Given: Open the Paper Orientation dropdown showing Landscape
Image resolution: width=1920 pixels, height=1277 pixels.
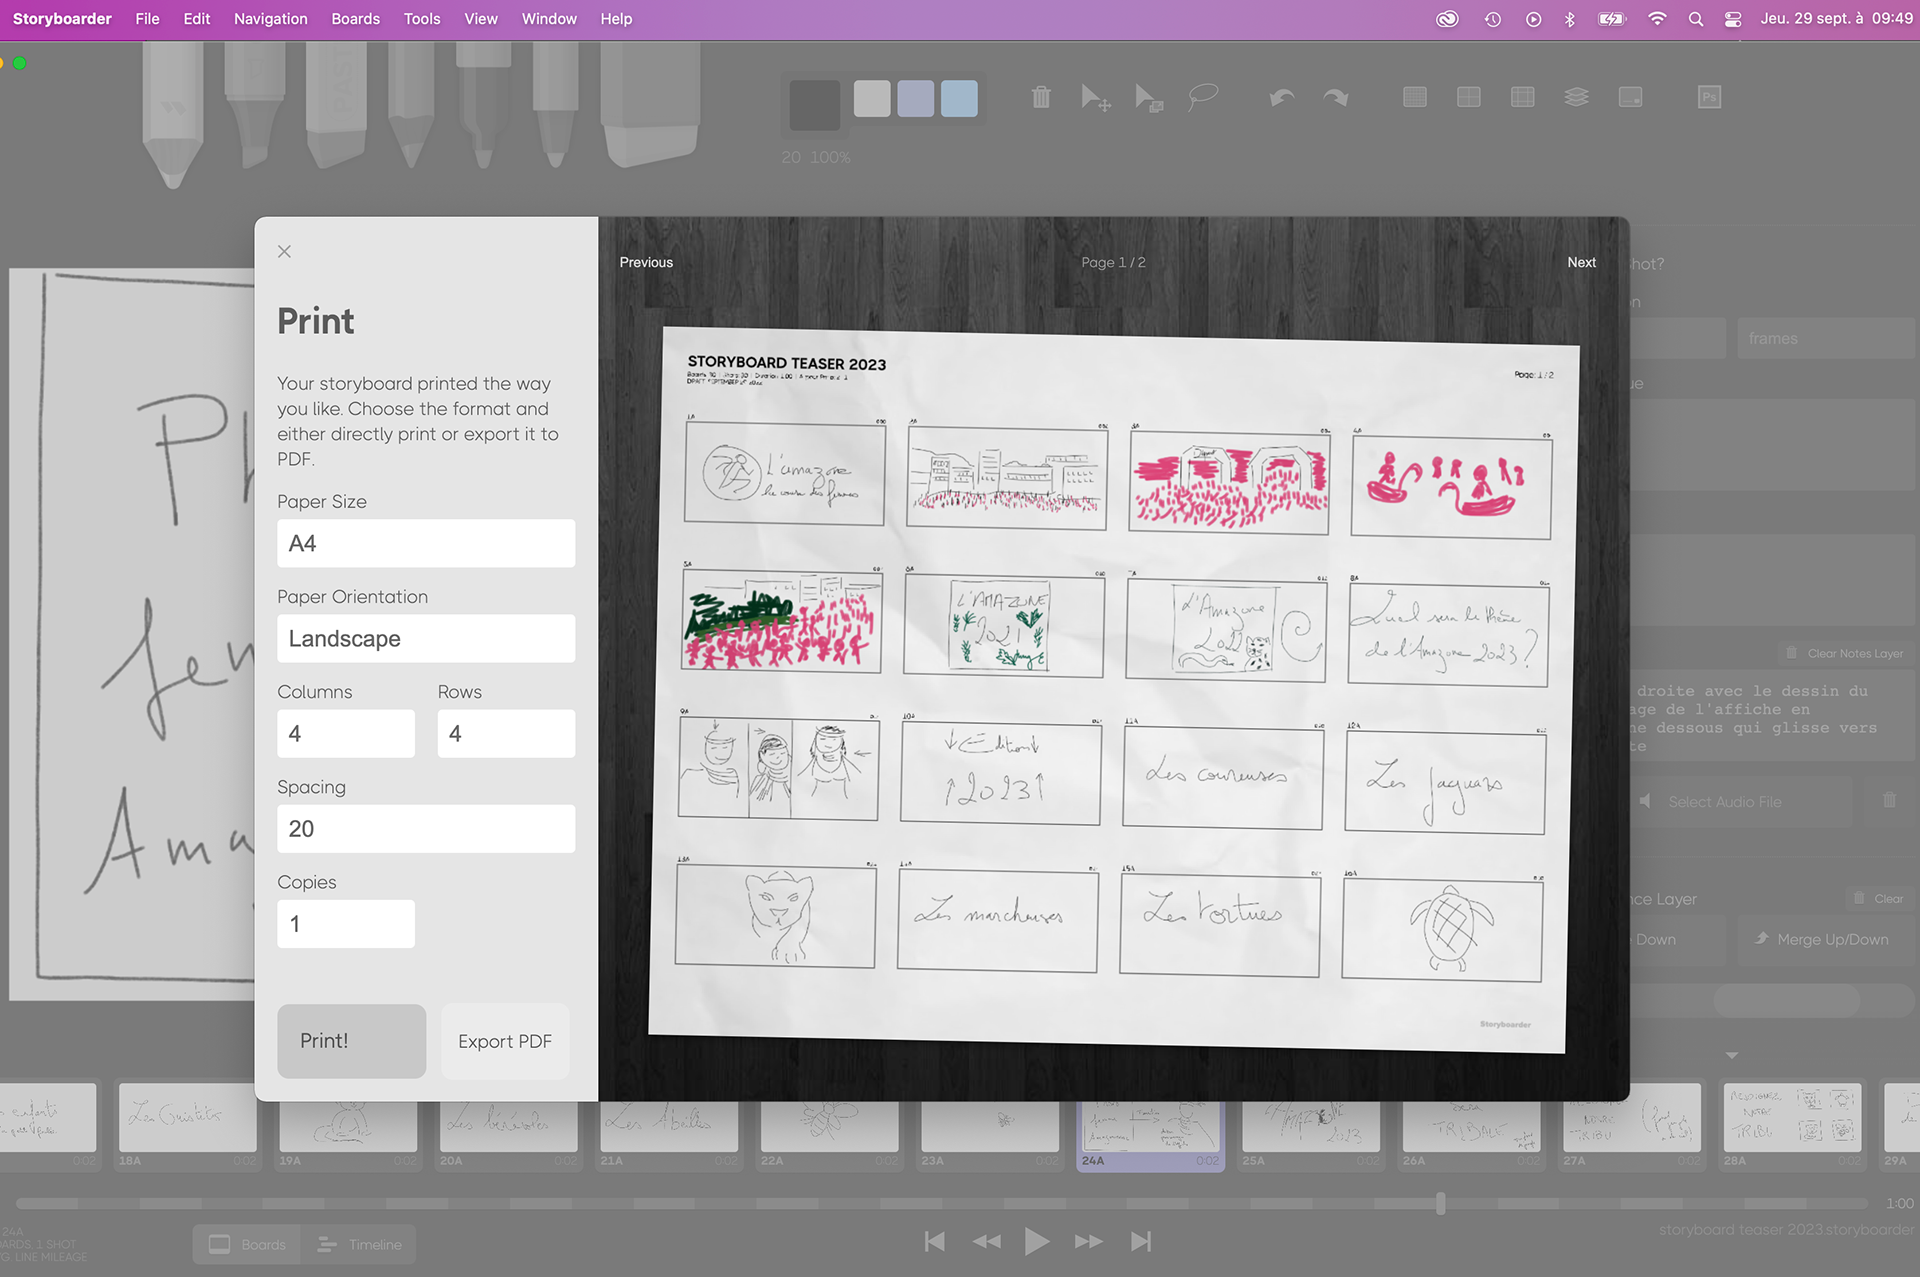Looking at the screenshot, I should tap(426, 638).
